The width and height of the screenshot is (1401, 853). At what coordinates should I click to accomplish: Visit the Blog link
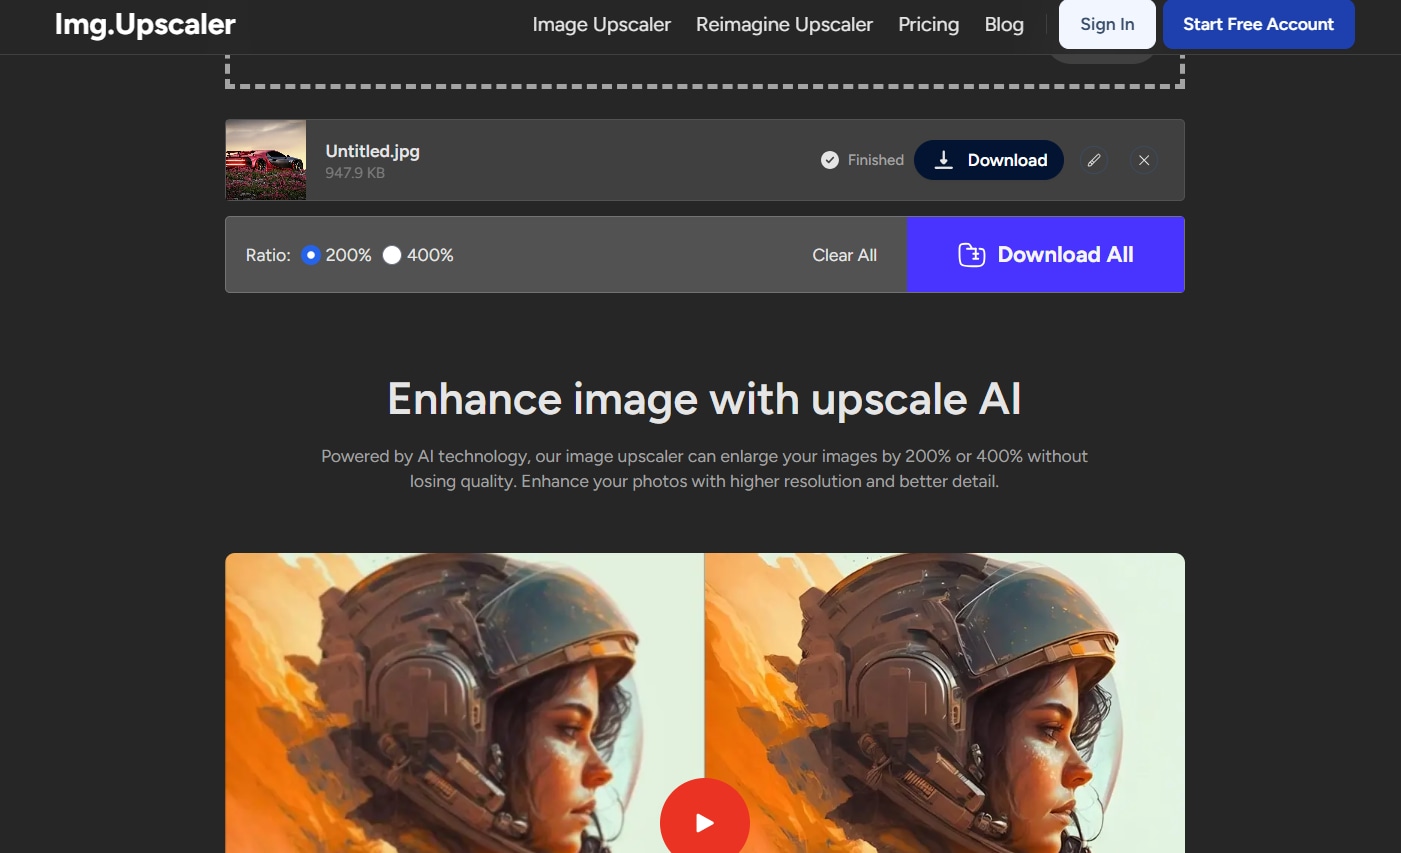(1004, 24)
